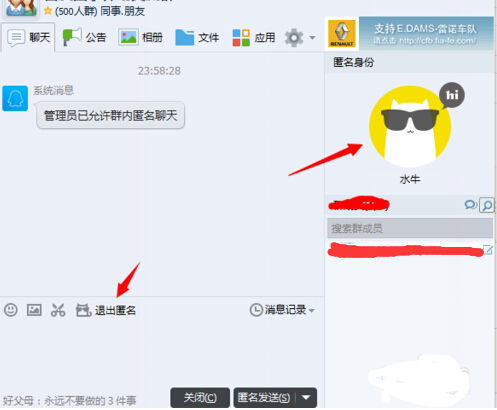
Task: Click the 关闭(C) close button
Action: tap(200, 398)
